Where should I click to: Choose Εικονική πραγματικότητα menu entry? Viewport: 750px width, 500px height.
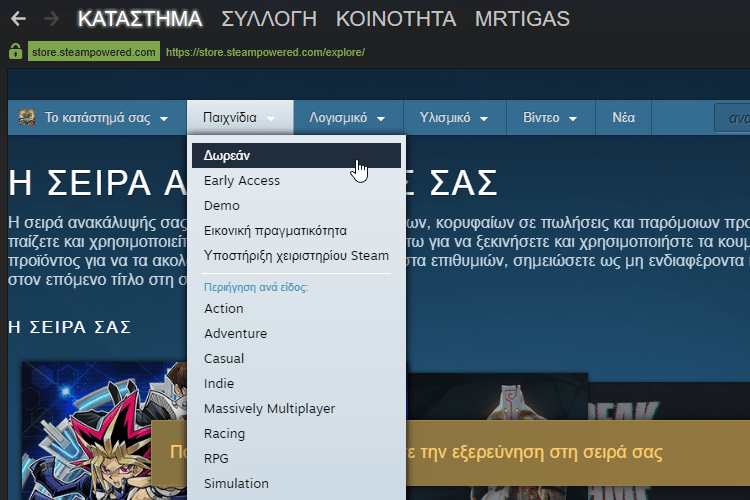click(296, 231)
